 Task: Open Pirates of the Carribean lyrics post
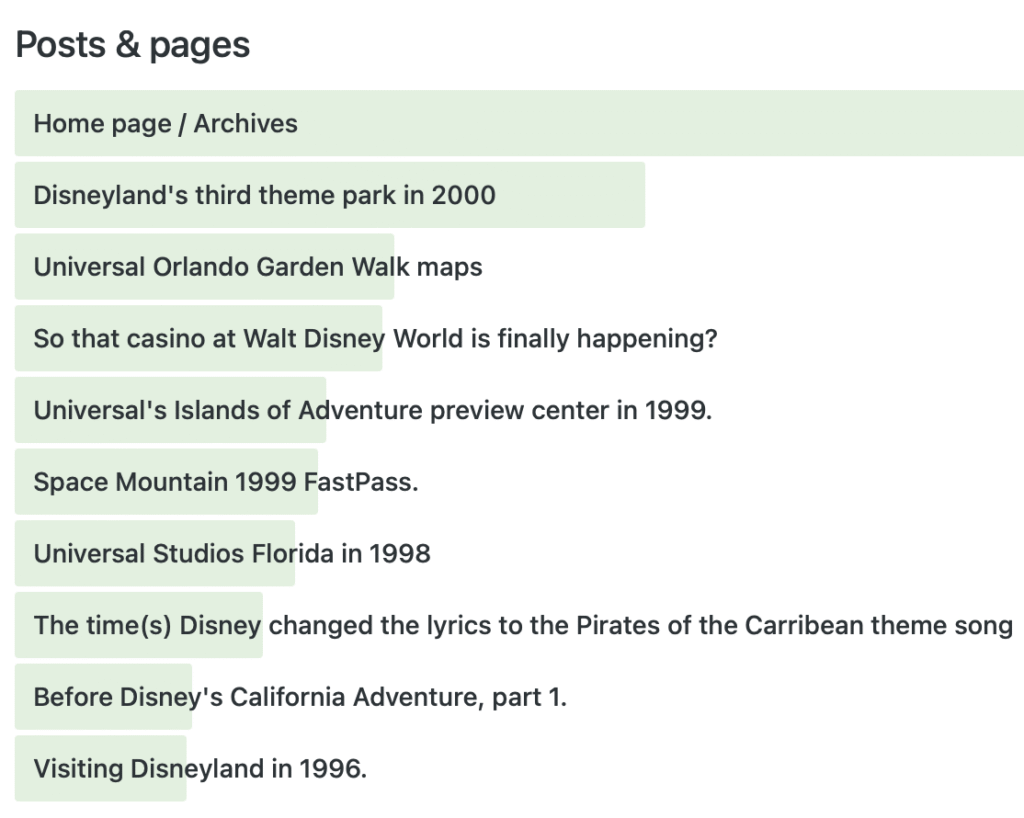tap(522, 626)
